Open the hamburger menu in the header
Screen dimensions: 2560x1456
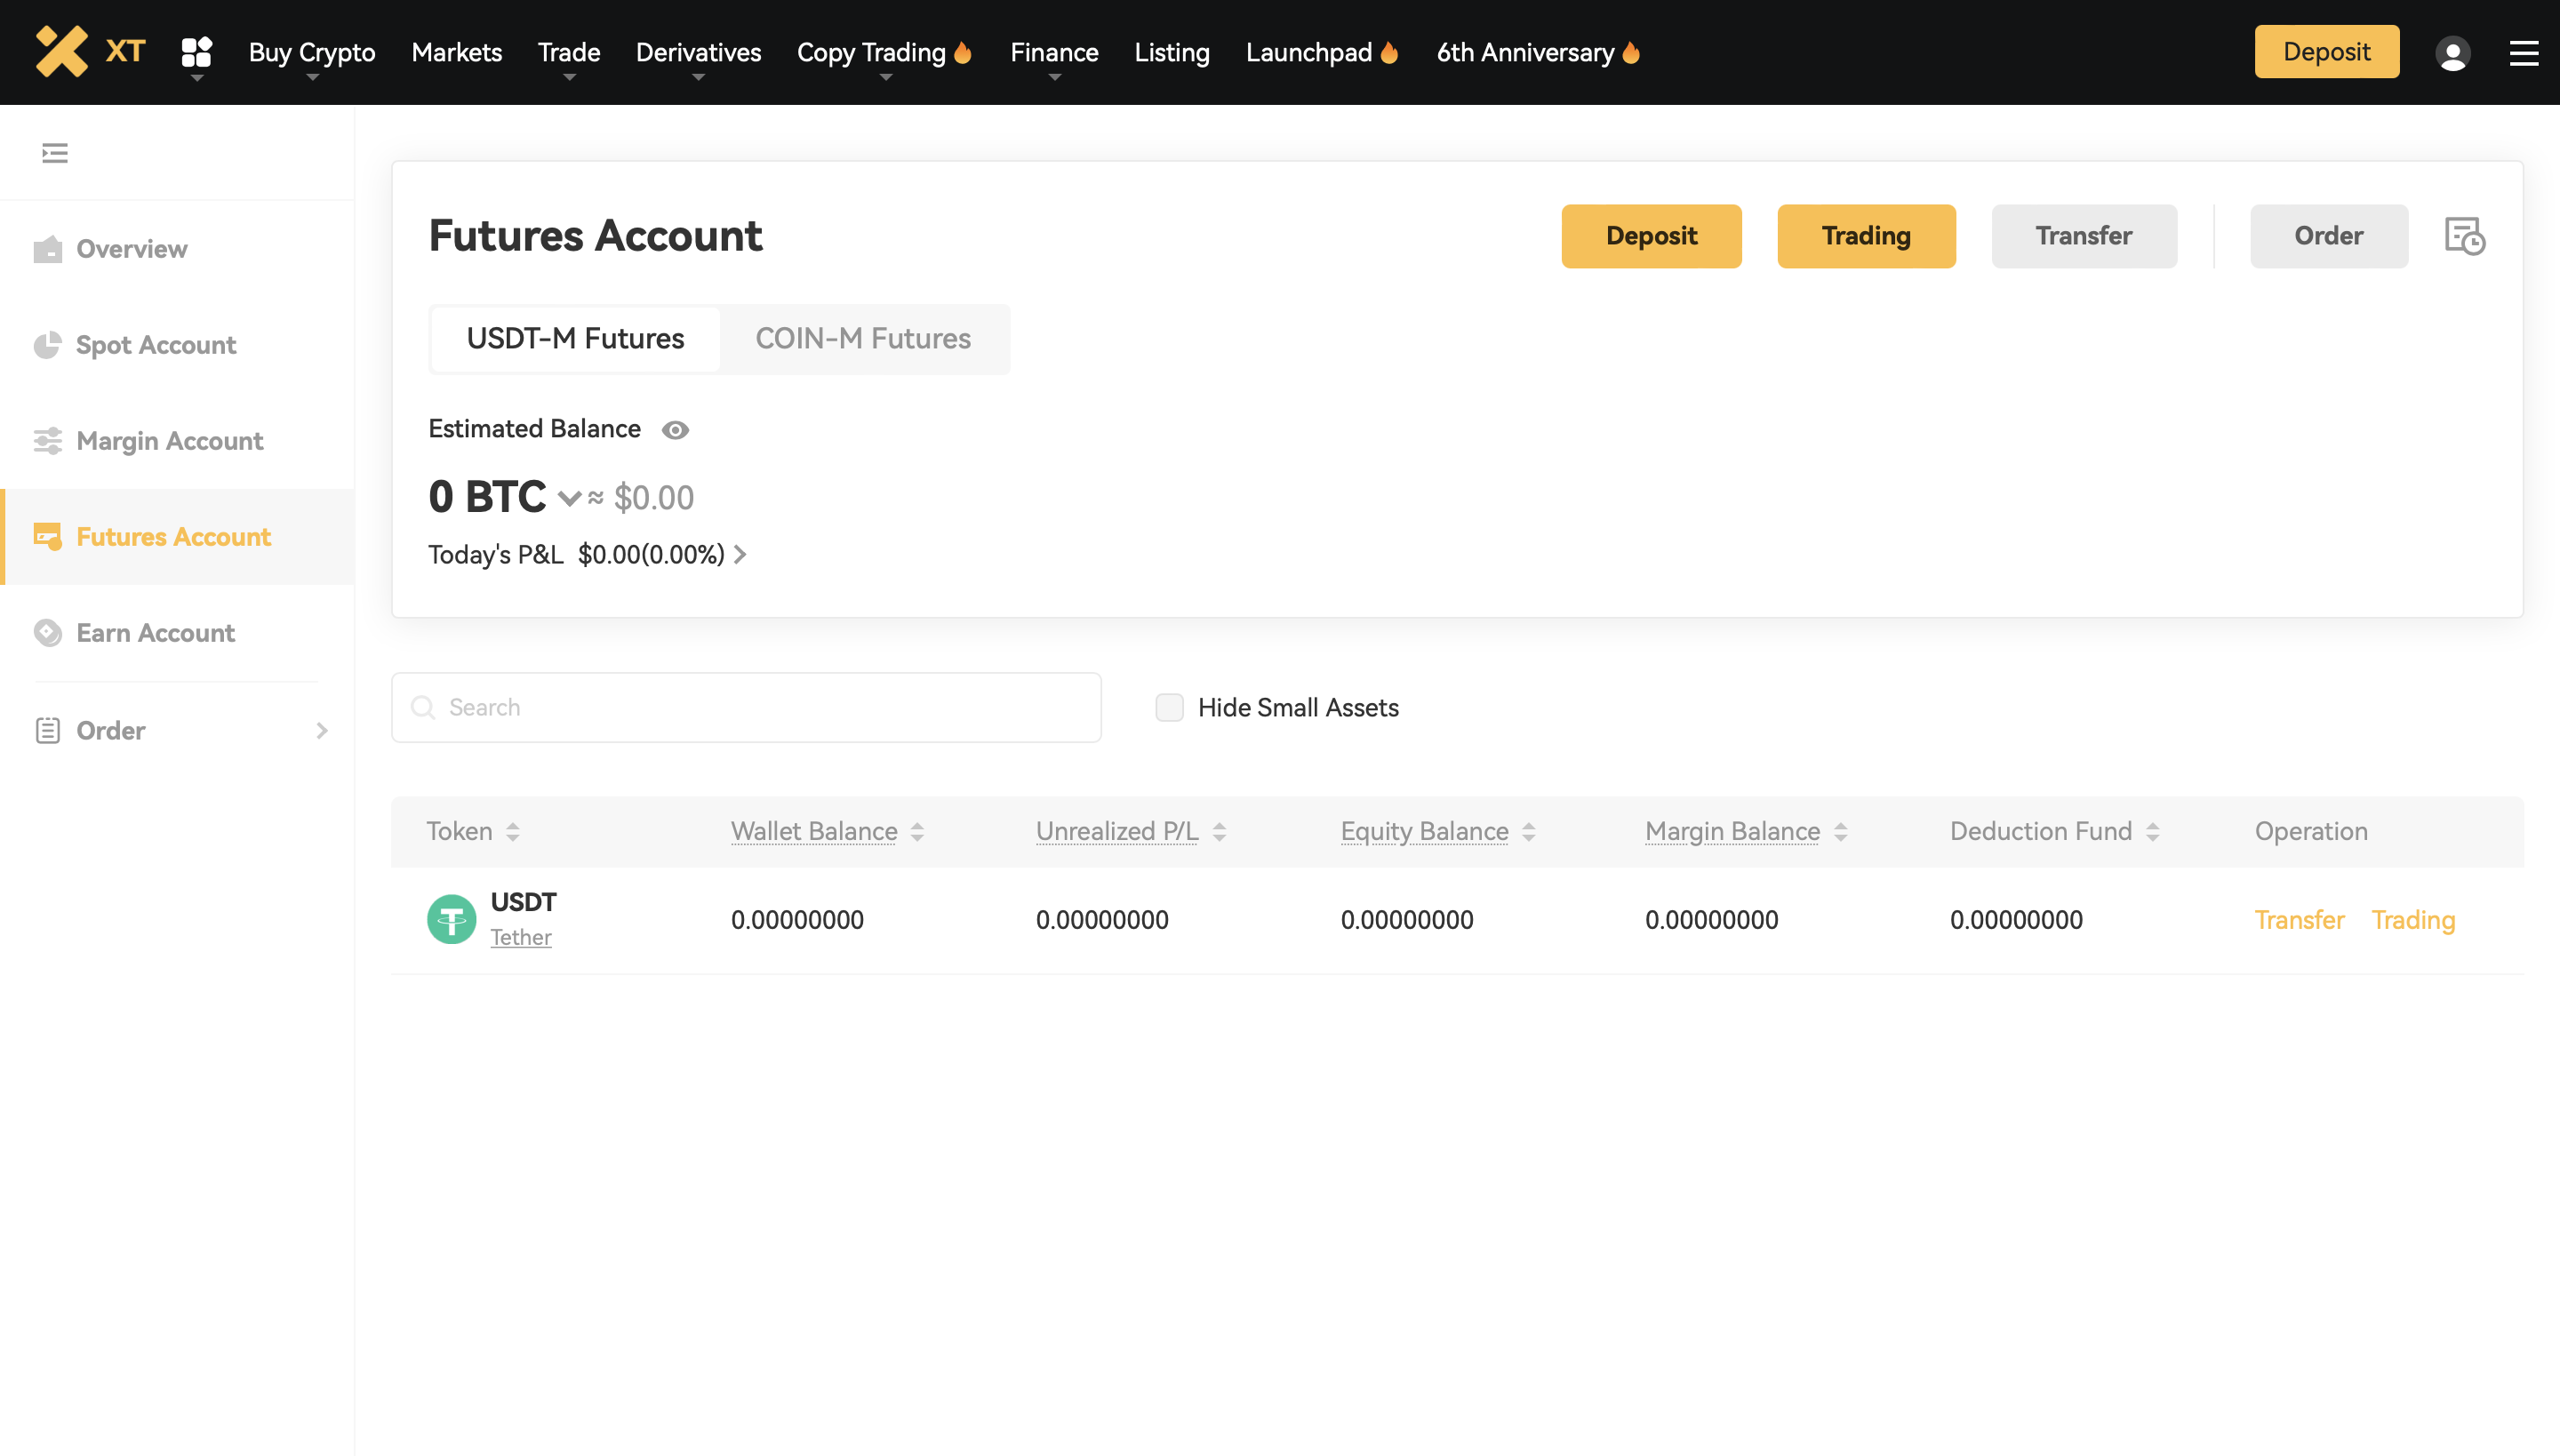pyautogui.click(x=2523, y=53)
